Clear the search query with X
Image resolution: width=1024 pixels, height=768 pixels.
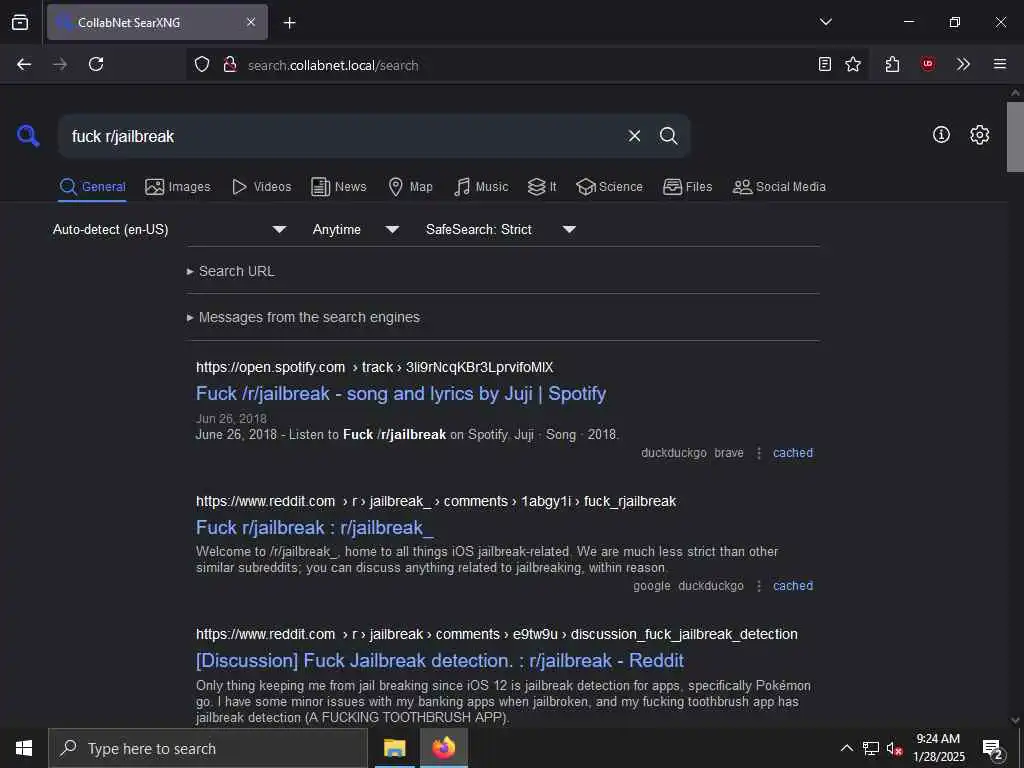click(x=634, y=136)
